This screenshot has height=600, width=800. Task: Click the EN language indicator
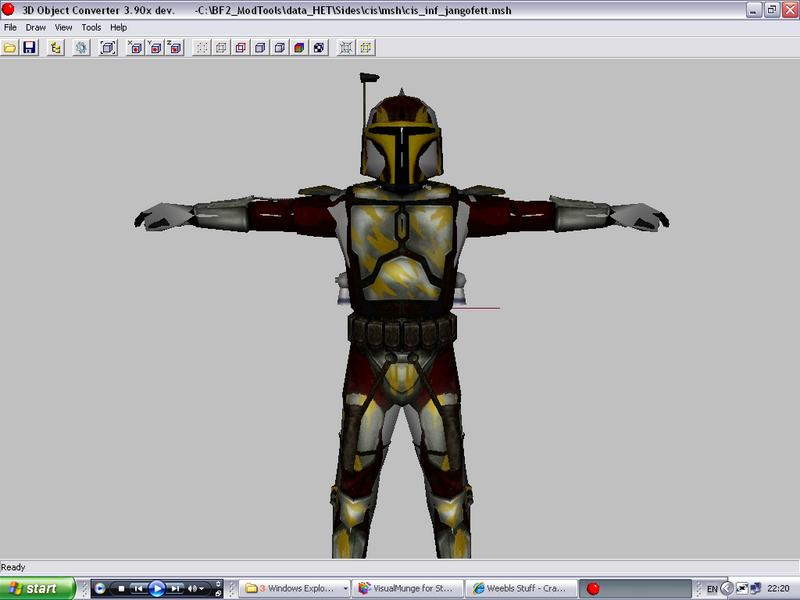712,589
